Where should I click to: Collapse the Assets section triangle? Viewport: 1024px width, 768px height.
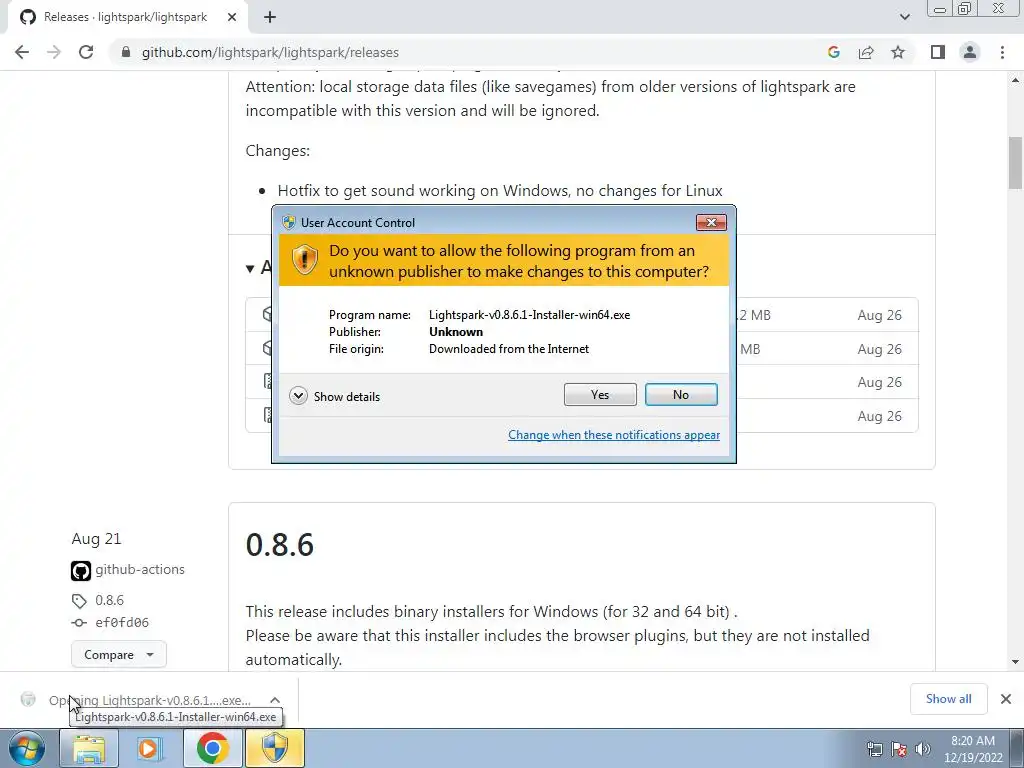click(250, 268)
